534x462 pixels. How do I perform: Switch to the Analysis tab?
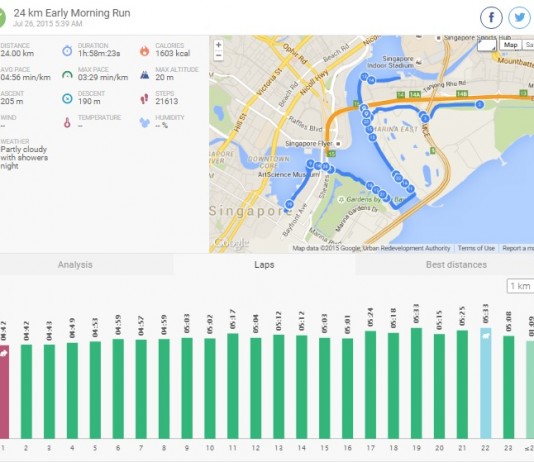point(75,265)
